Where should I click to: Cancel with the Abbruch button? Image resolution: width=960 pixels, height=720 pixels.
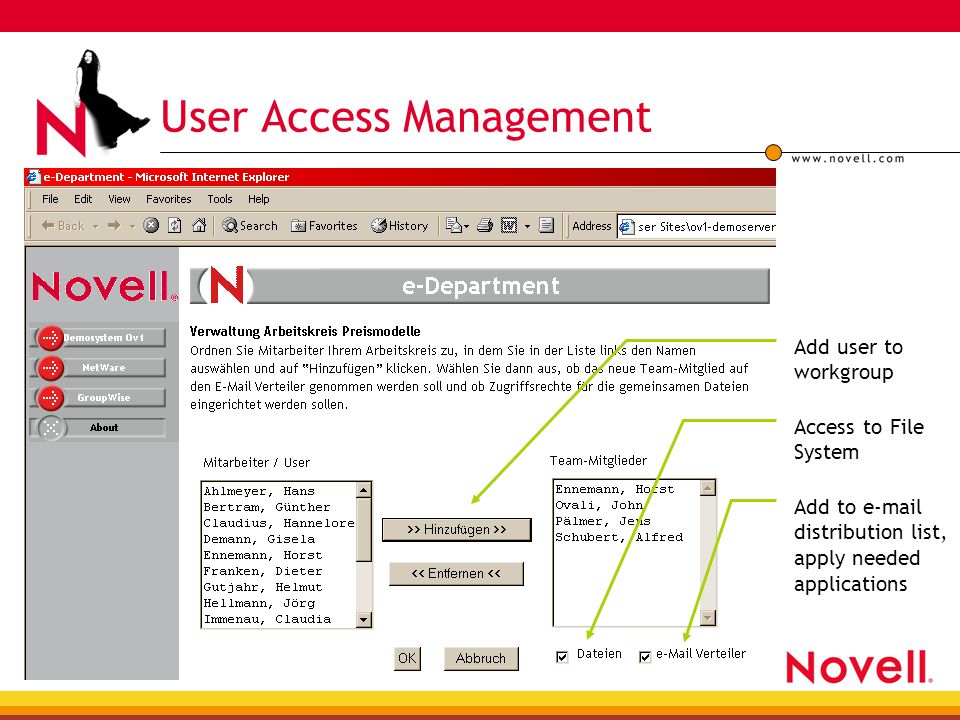pos(481,658)
